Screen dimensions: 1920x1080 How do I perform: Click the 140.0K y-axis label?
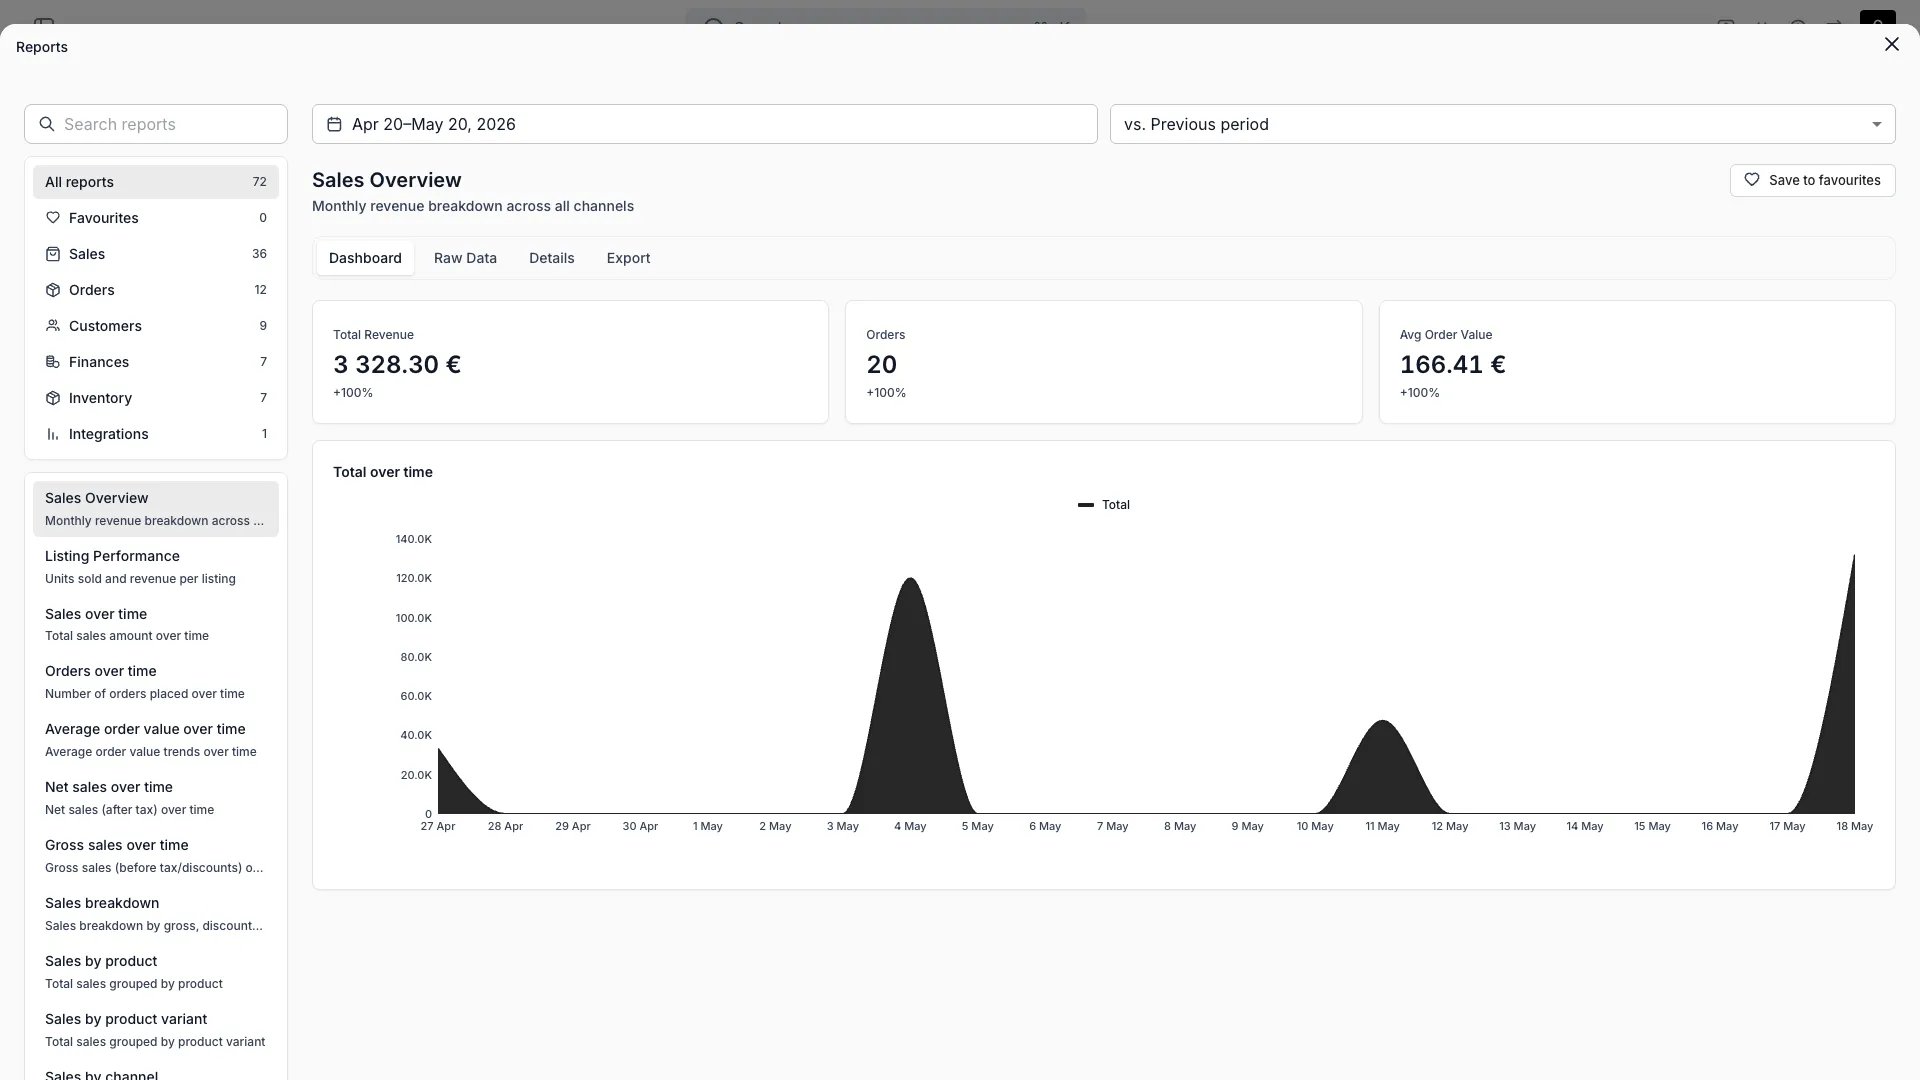(413, 539)
